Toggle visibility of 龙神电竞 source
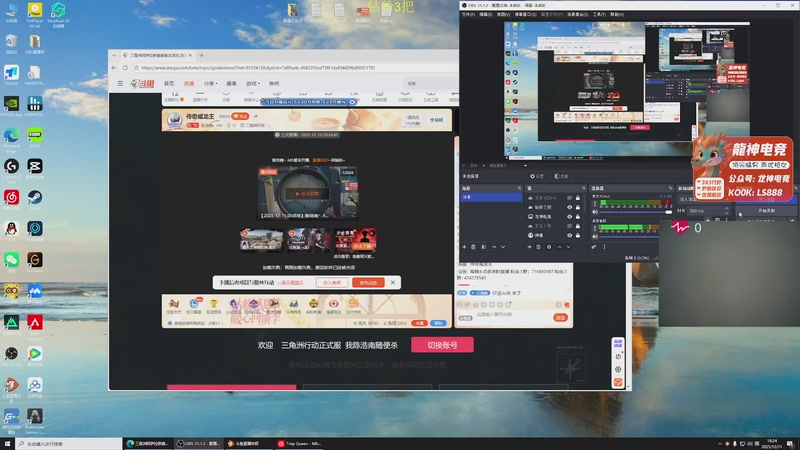The image size is (800, 450). click(569, 216)
